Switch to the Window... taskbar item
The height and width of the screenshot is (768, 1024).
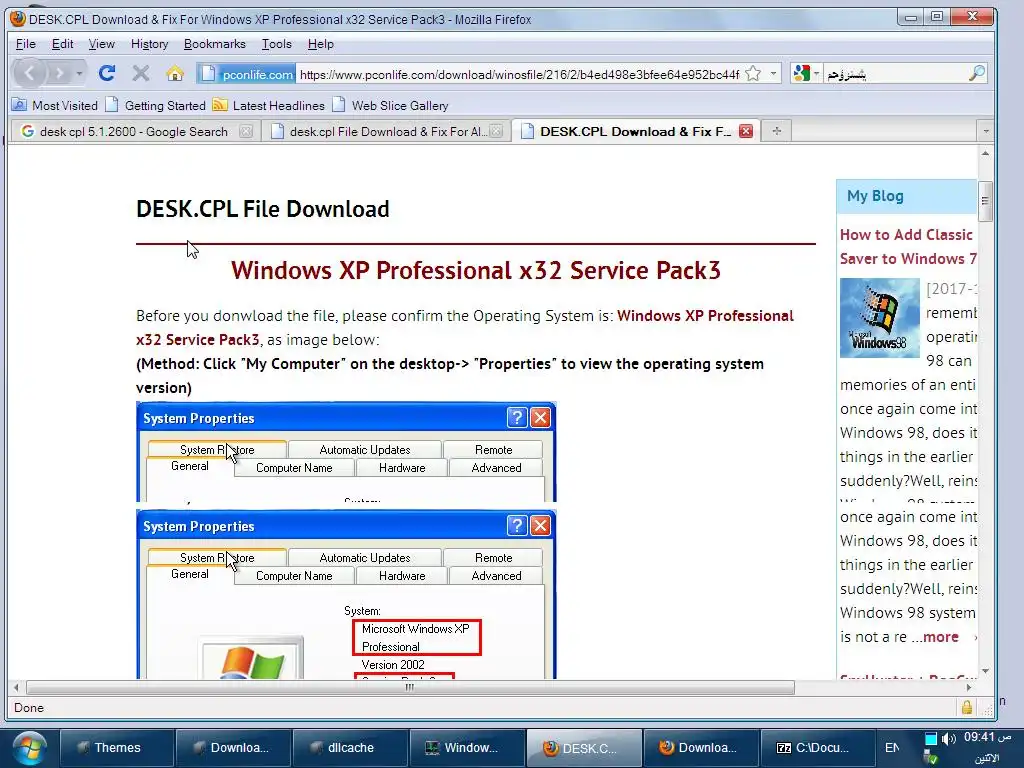pos(467,748)
